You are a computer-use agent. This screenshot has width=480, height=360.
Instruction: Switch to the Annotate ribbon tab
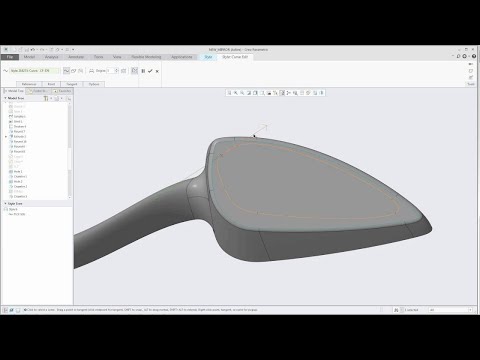tap(76, 57)
